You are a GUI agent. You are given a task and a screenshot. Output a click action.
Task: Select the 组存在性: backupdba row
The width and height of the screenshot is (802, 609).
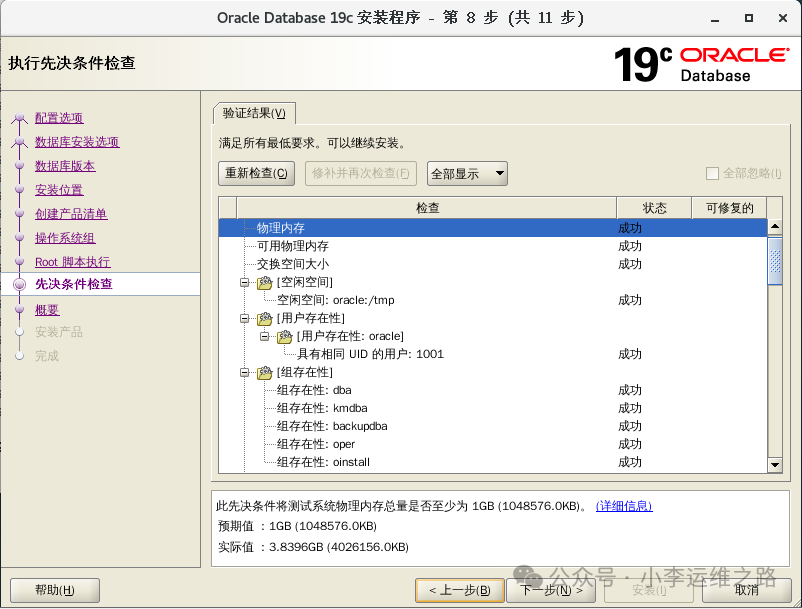pyautogui.click(x=493, y=426)
